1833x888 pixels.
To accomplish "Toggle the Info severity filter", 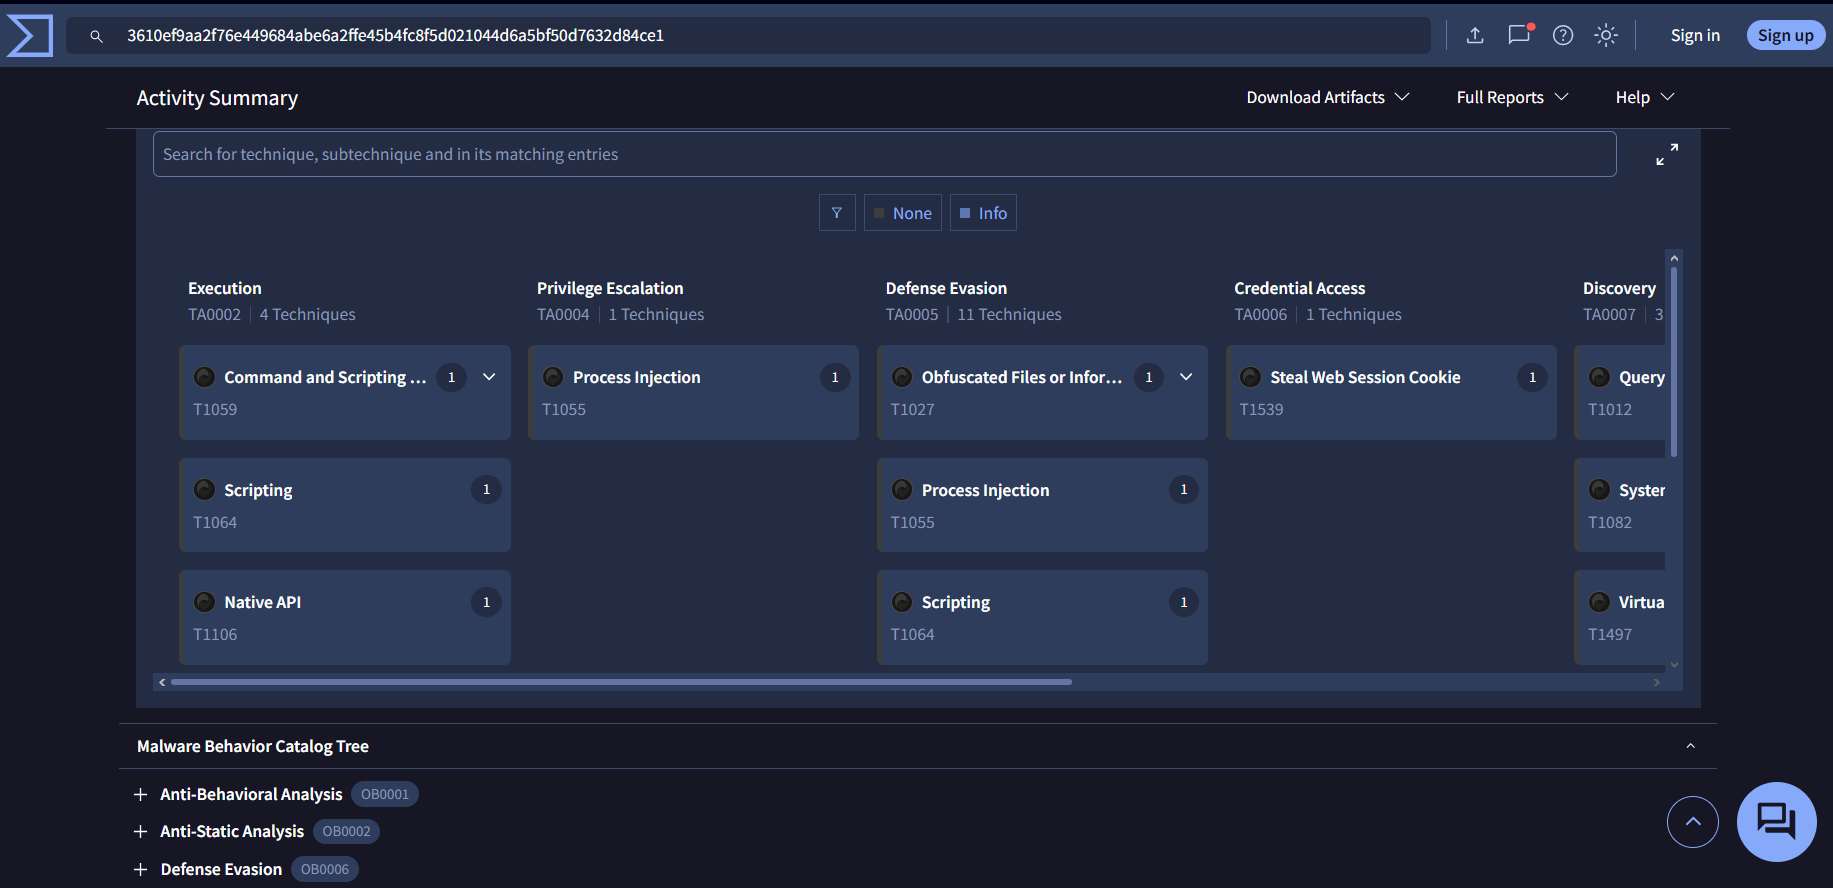I will click(983, 213).
